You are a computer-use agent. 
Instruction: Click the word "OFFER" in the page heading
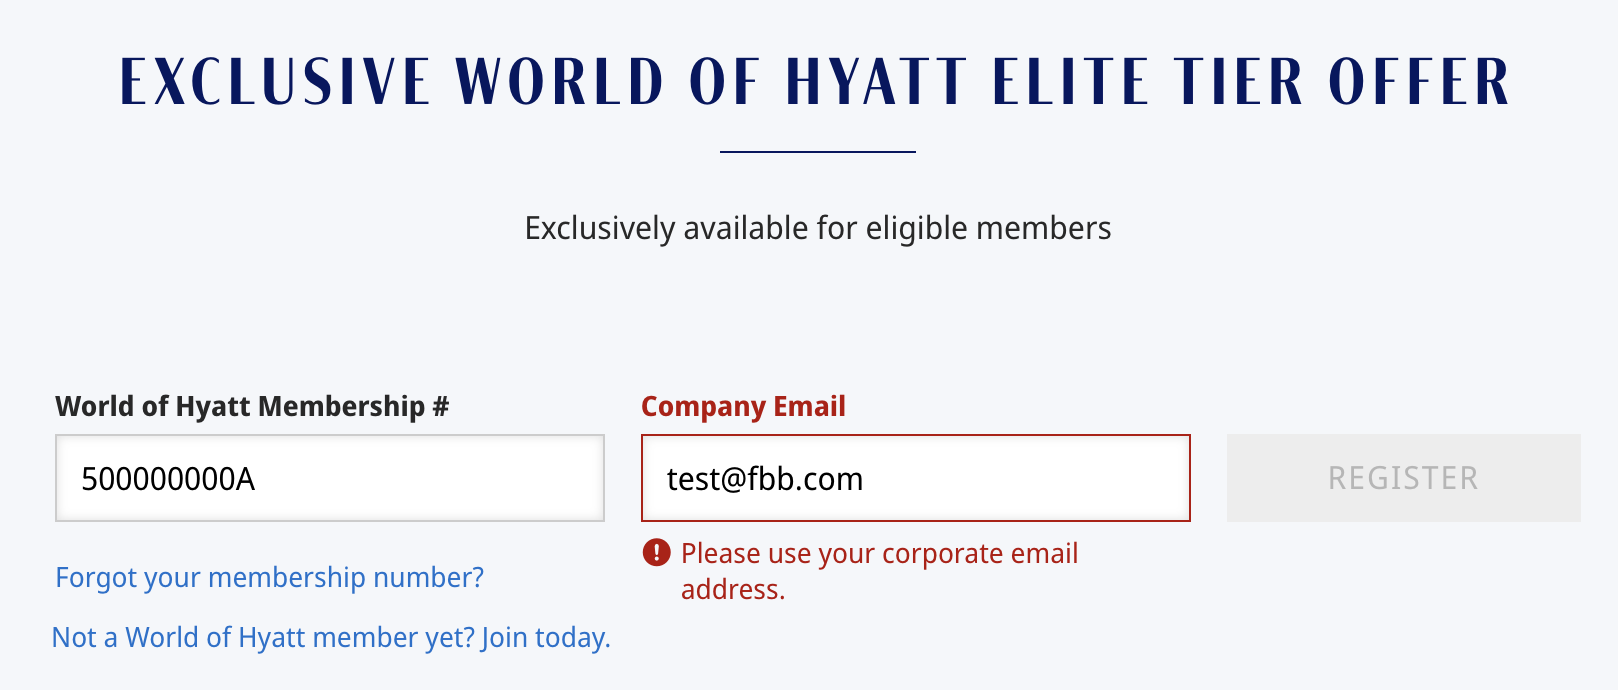point(1419,82)
